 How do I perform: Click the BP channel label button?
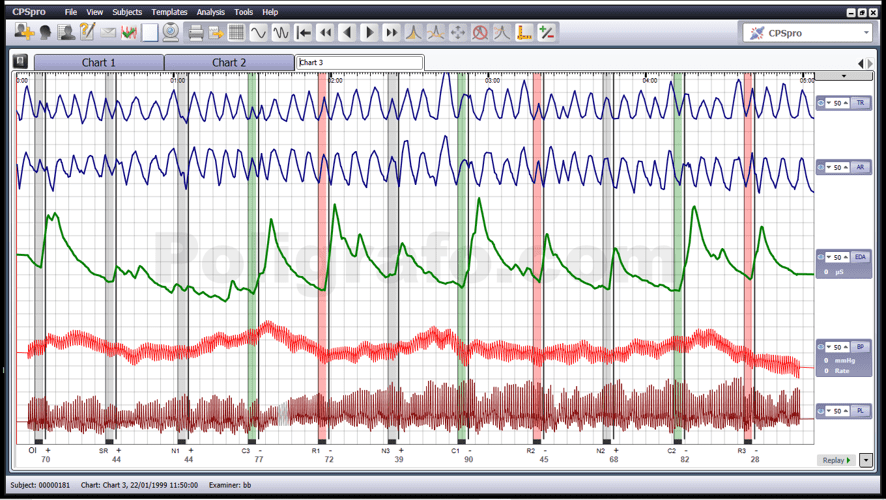coord(860,347)
